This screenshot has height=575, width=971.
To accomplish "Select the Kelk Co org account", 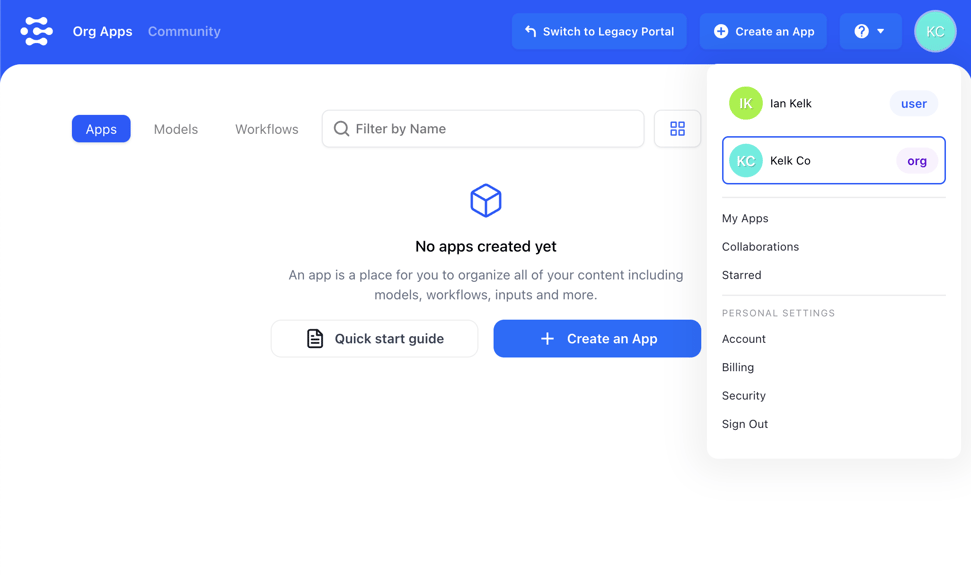I will tap(833, 161).
